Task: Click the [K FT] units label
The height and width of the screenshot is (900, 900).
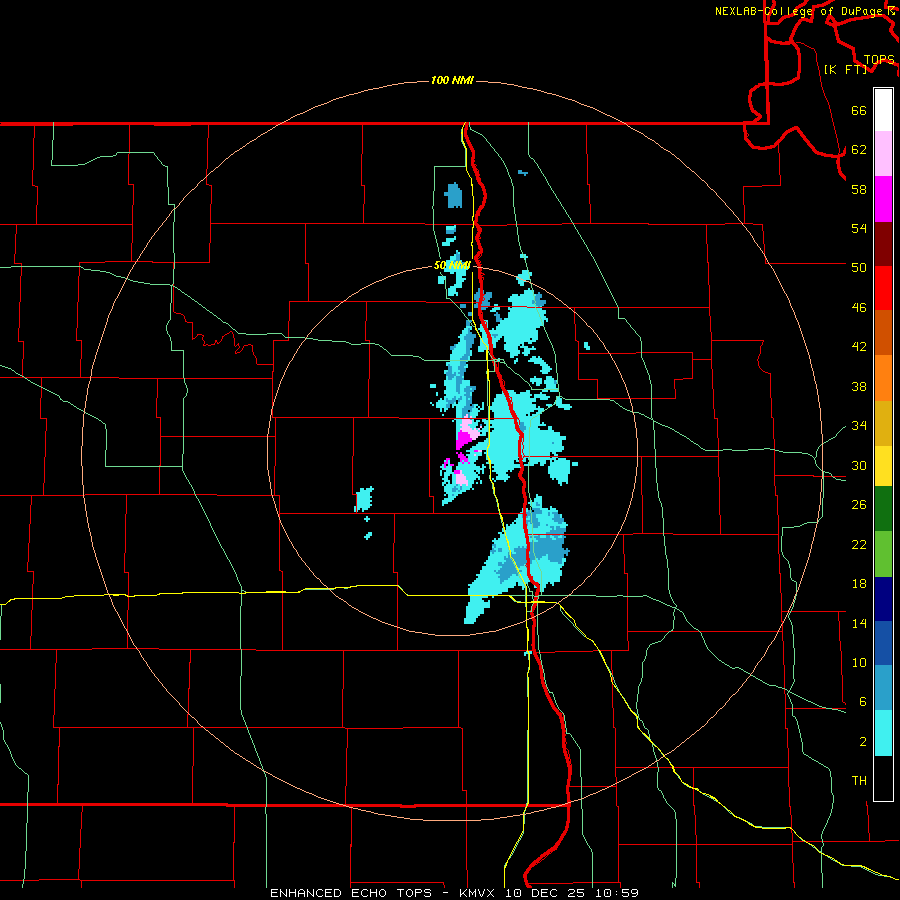Action: (845, 69)
